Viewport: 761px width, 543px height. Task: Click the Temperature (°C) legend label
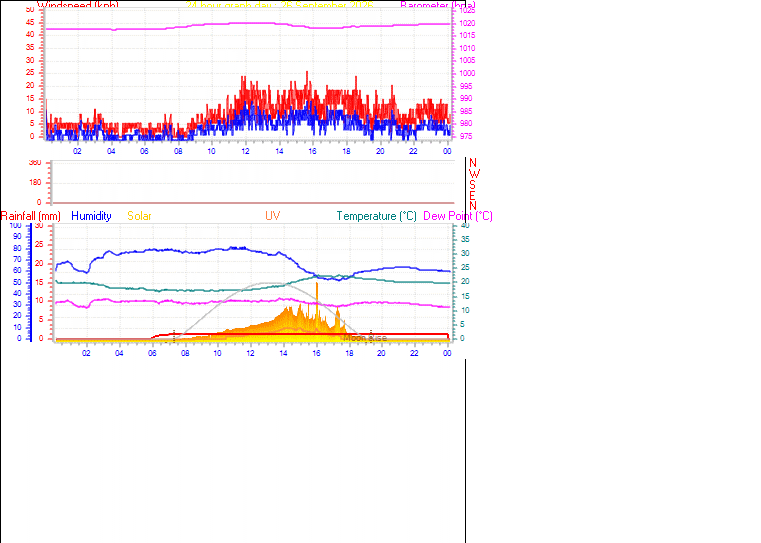click(377, 216)
